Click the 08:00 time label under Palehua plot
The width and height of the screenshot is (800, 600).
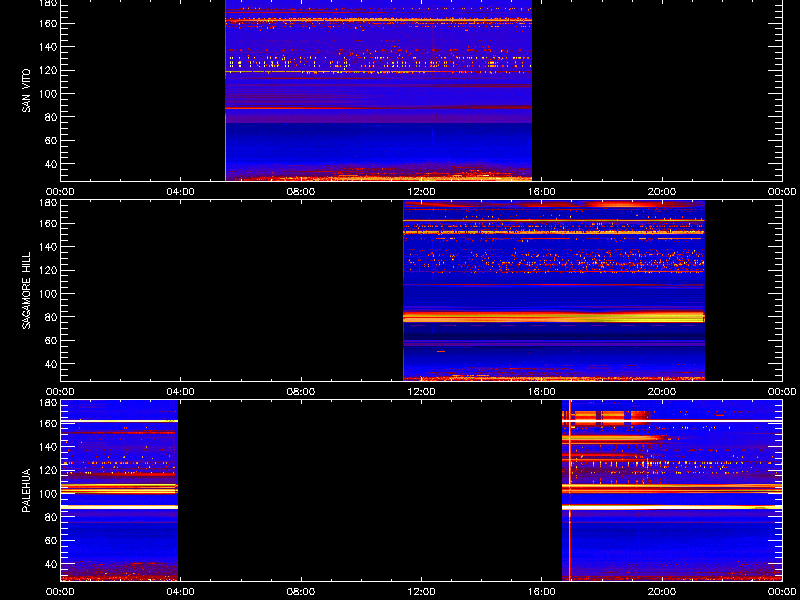coord(301,592)
